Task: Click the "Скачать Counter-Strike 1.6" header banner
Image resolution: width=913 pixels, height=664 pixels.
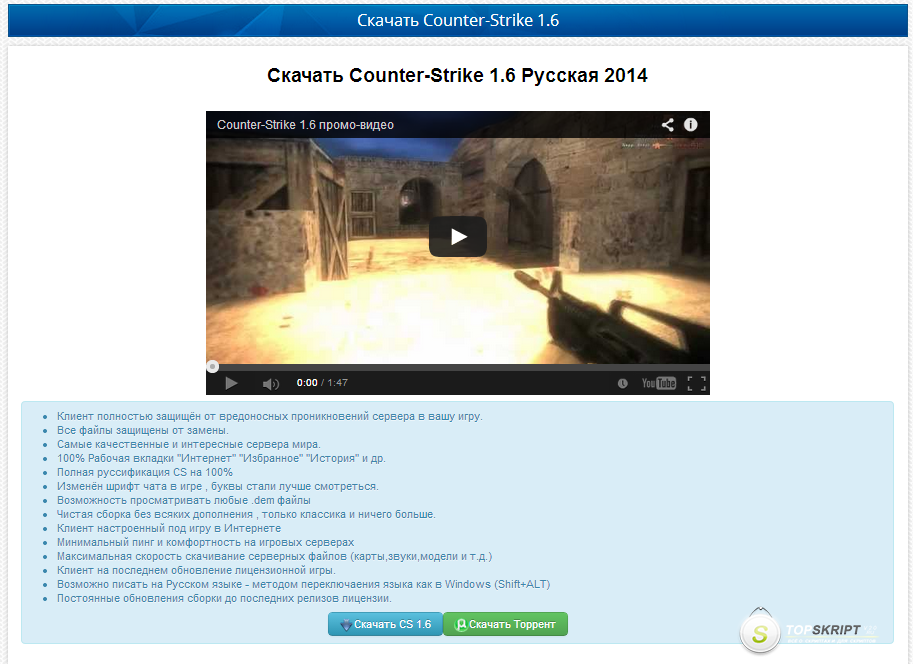Action: coord(458,20)
